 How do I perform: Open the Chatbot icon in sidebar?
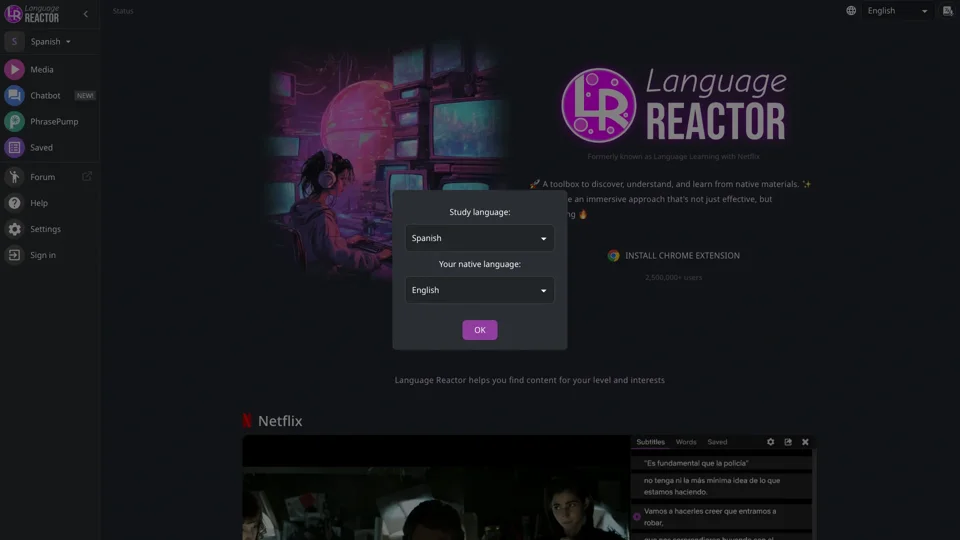(x=14, y=96)
